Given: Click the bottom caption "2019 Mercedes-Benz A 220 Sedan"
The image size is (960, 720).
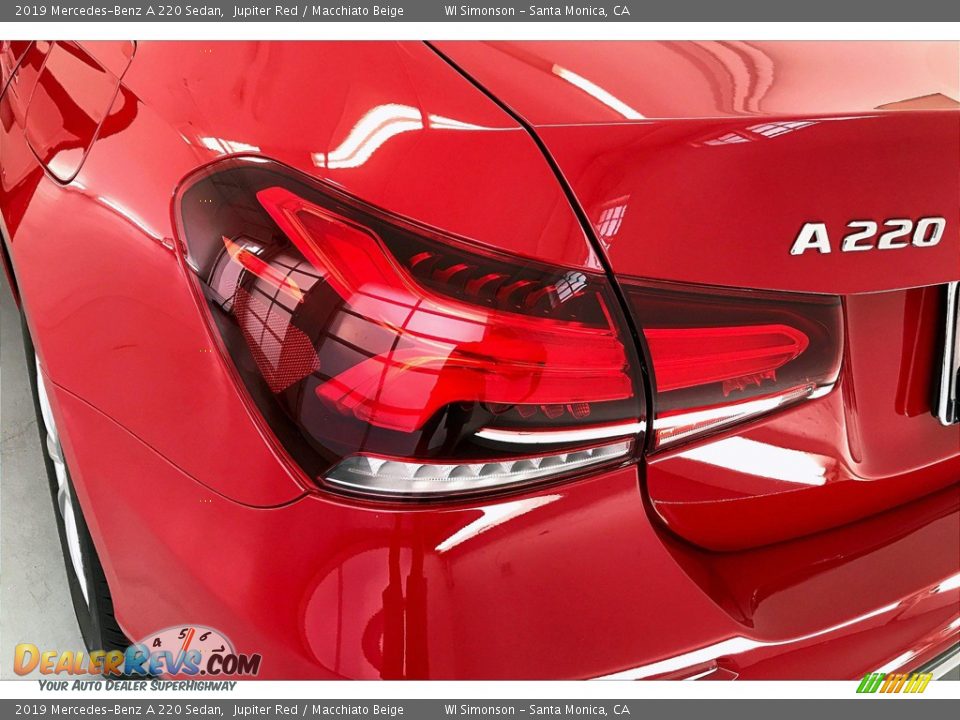Looking at the screenshot, I should point(119,710).
